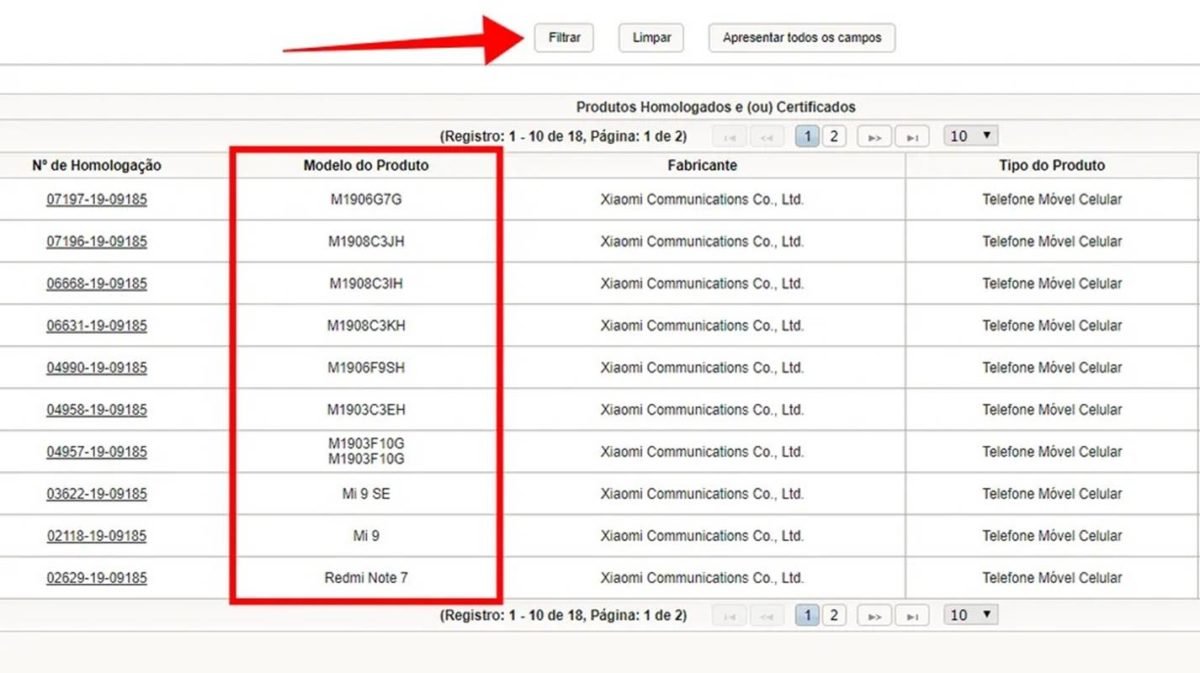Select page 2 in top pager
The height and width of the screenshot is (673, 1200).
834,136
